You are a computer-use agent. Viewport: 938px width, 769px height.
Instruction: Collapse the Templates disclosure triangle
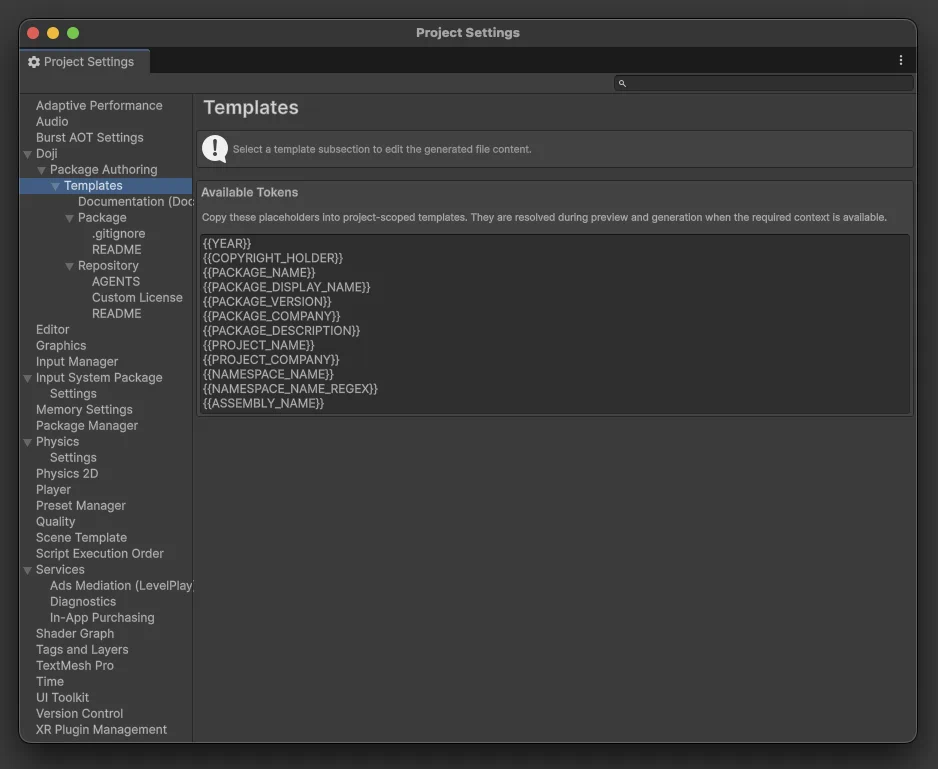55,186
